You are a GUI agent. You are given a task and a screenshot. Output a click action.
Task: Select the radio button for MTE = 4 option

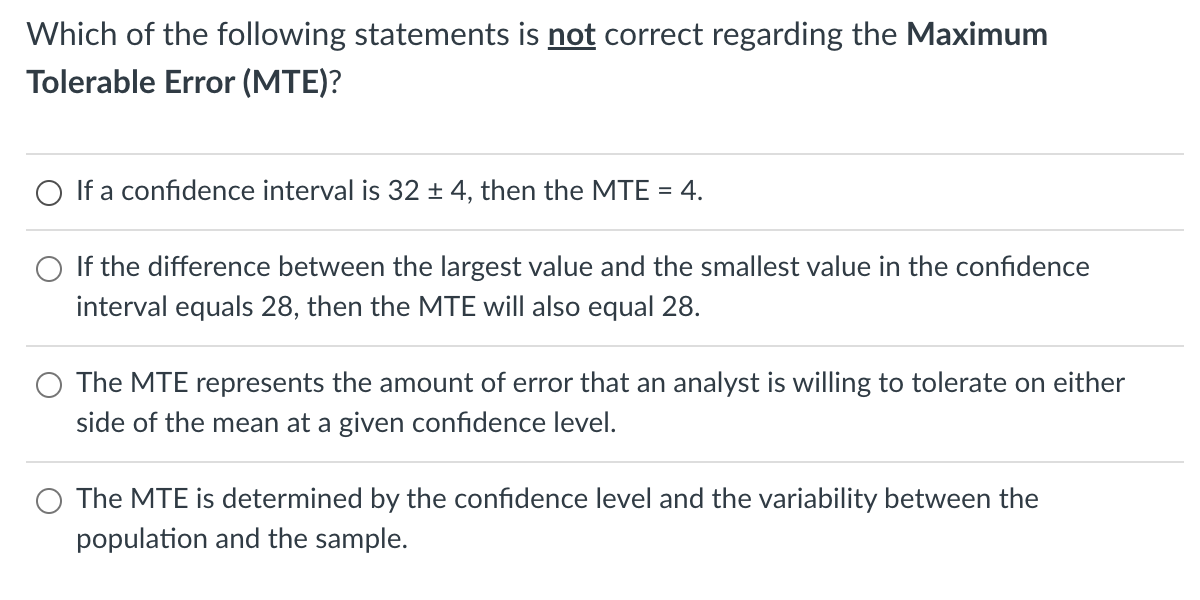(47, 192)
